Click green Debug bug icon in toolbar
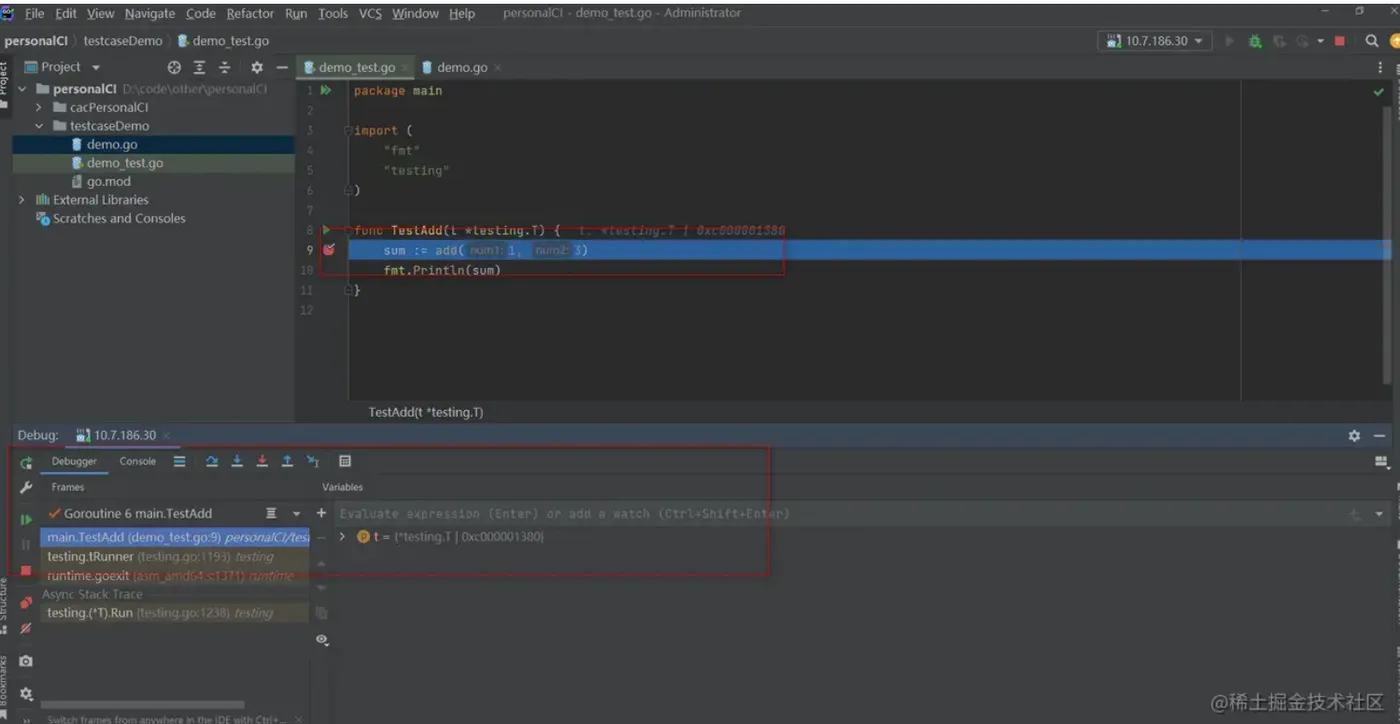 (1255, 41)
